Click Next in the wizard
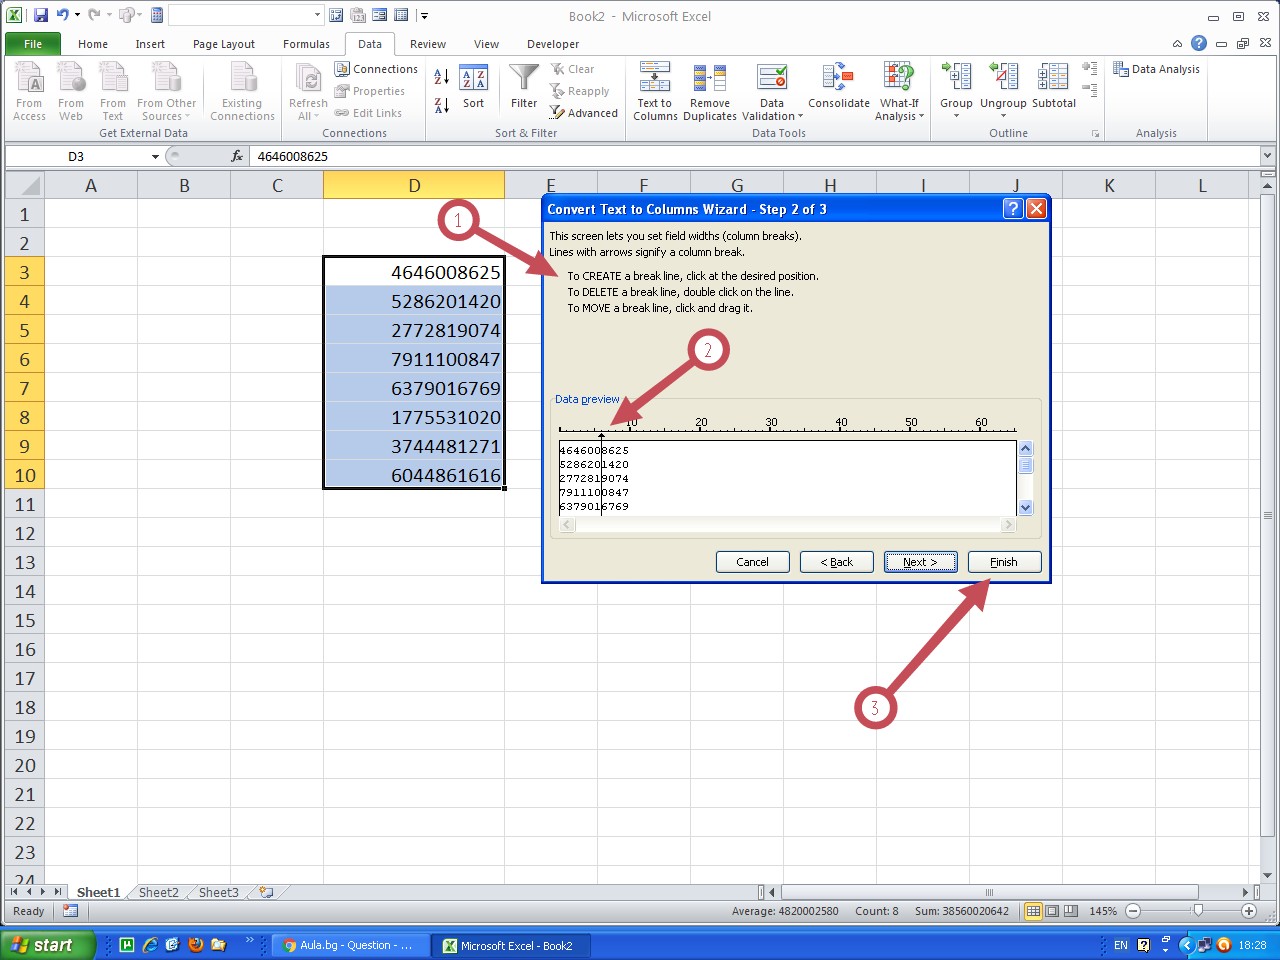 pos(920,562)
